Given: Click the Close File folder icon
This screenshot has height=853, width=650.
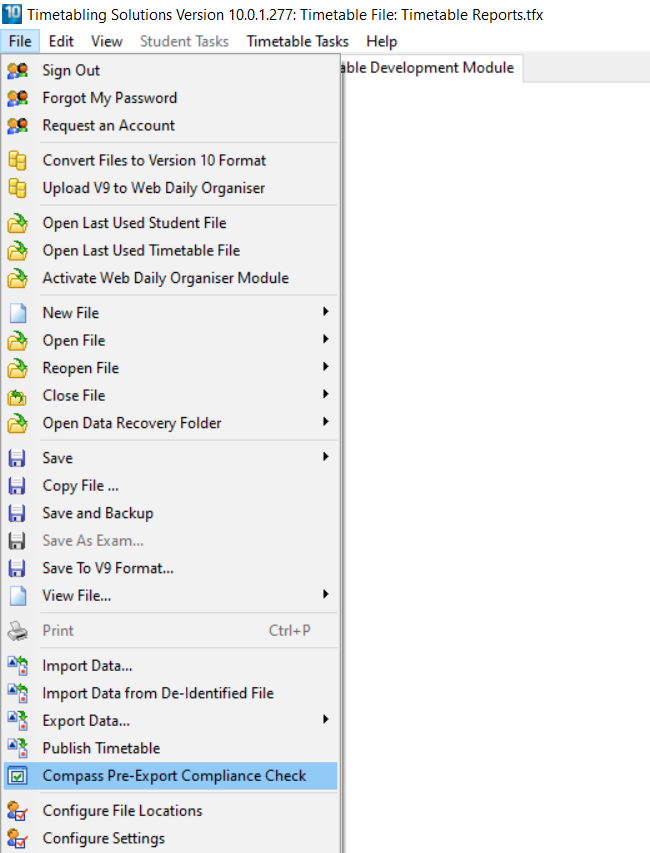Looking at the screenshot, I should pos(17,396).
